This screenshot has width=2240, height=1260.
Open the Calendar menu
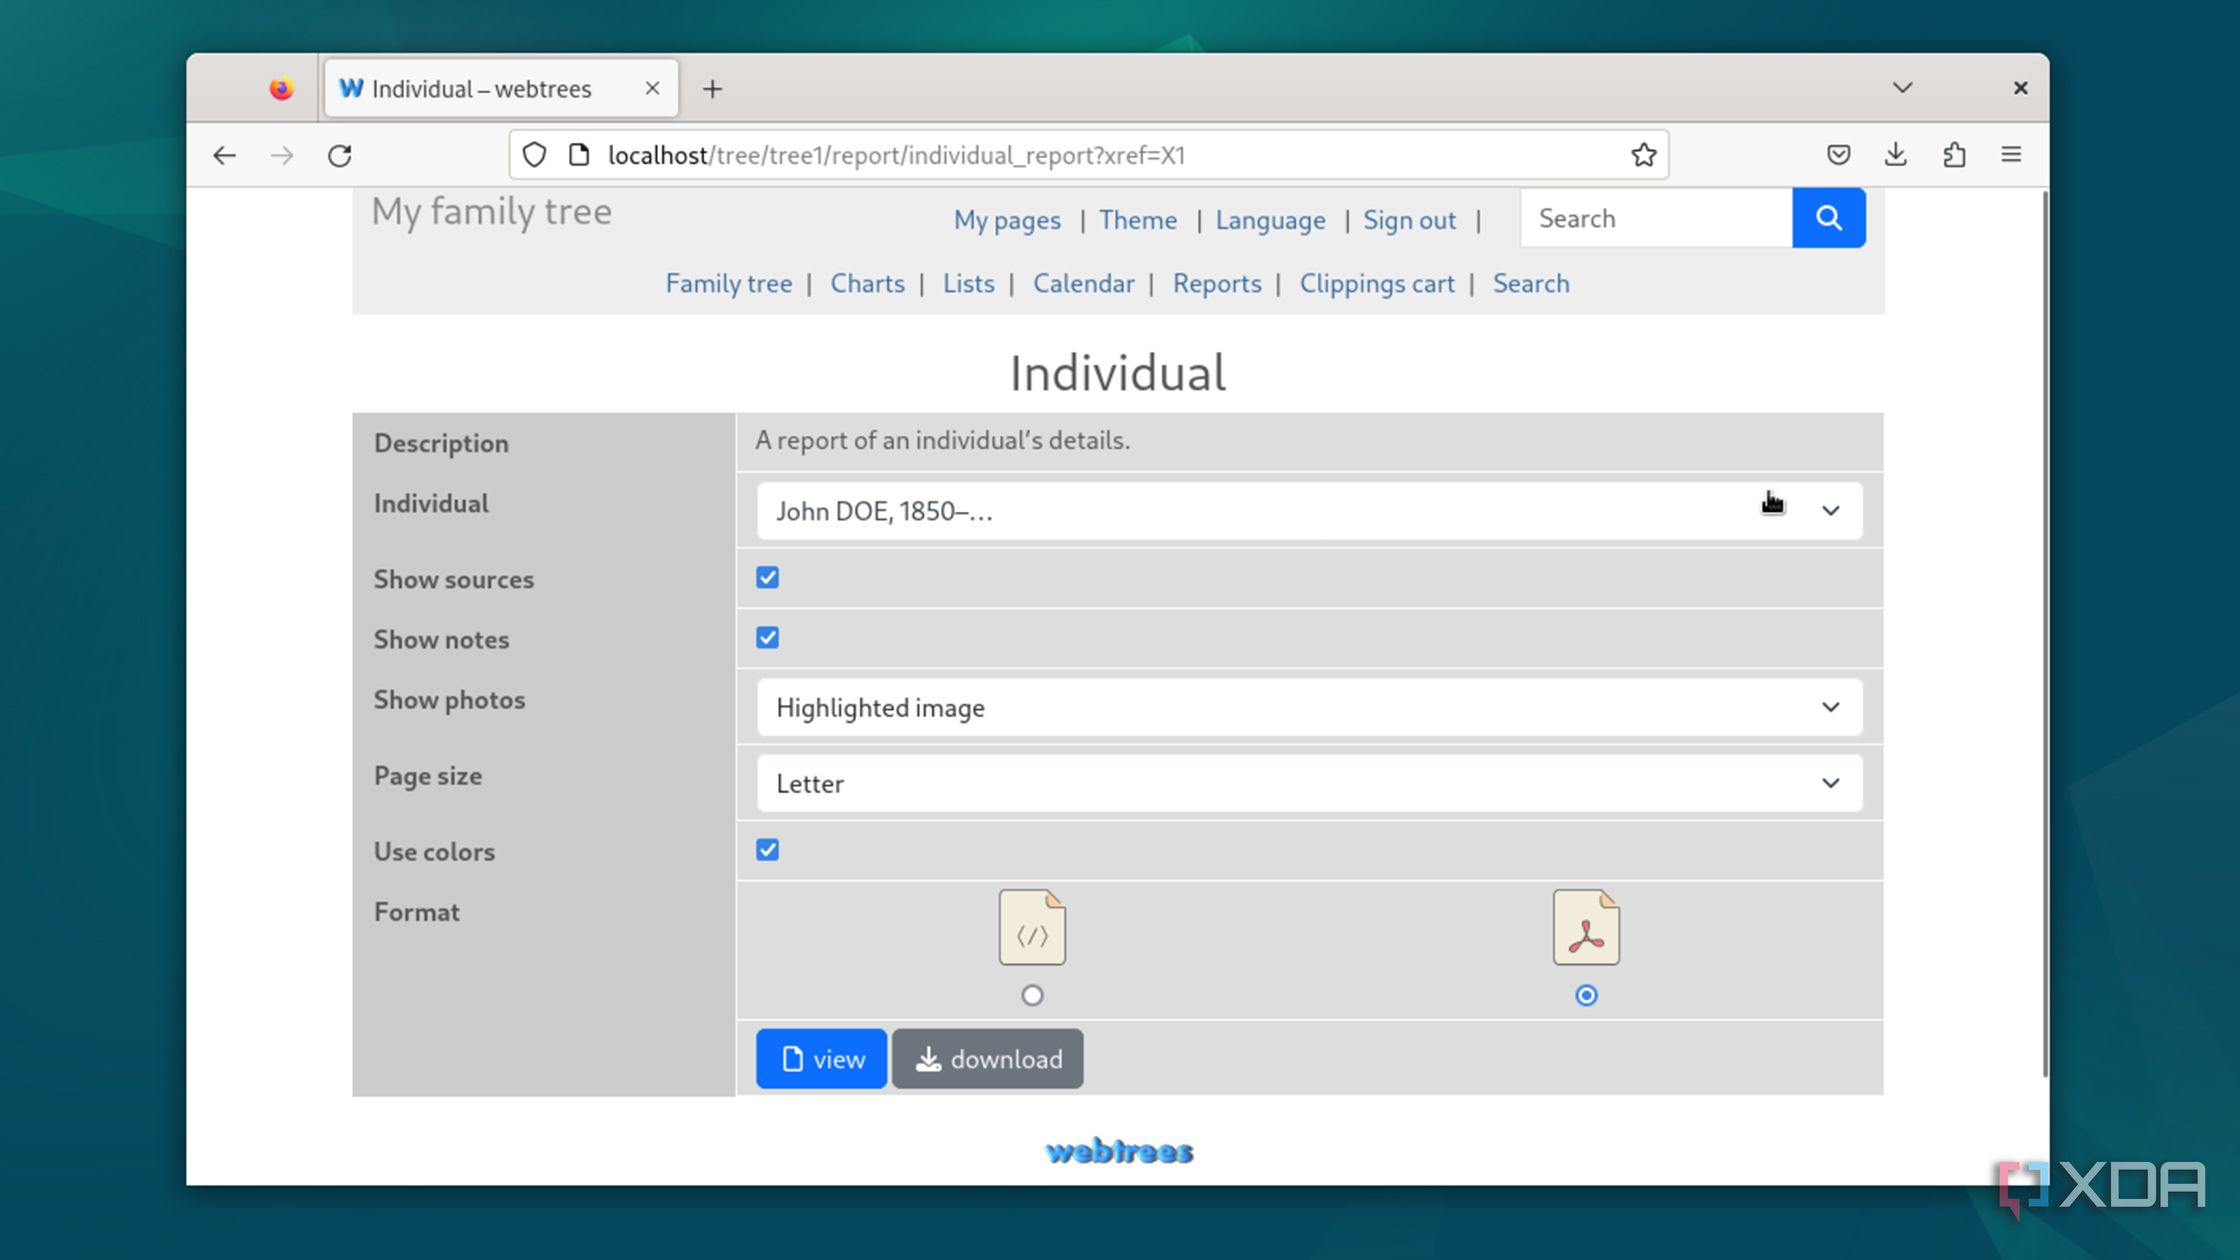[x=1083, y=284]
